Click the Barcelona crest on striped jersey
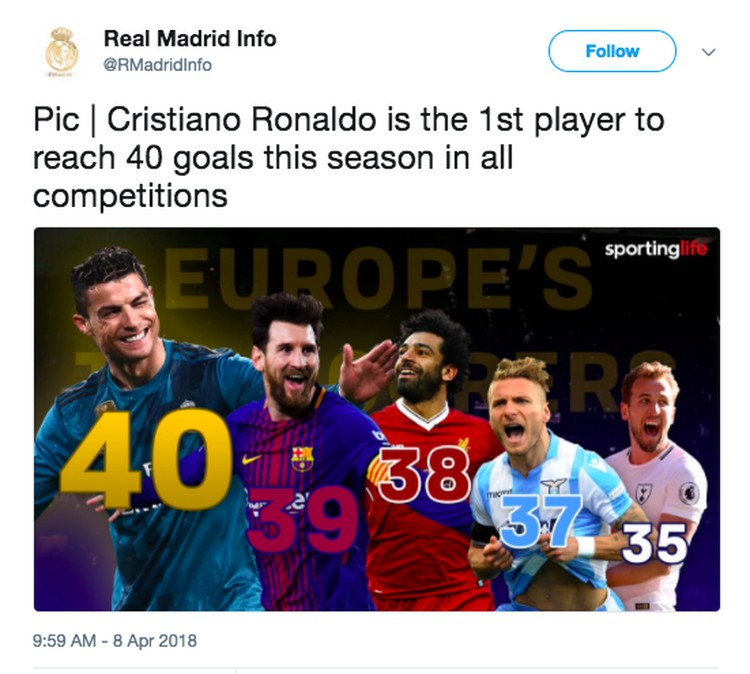The height and width of the screenshot is (674, 750). (x=303, y=458)
